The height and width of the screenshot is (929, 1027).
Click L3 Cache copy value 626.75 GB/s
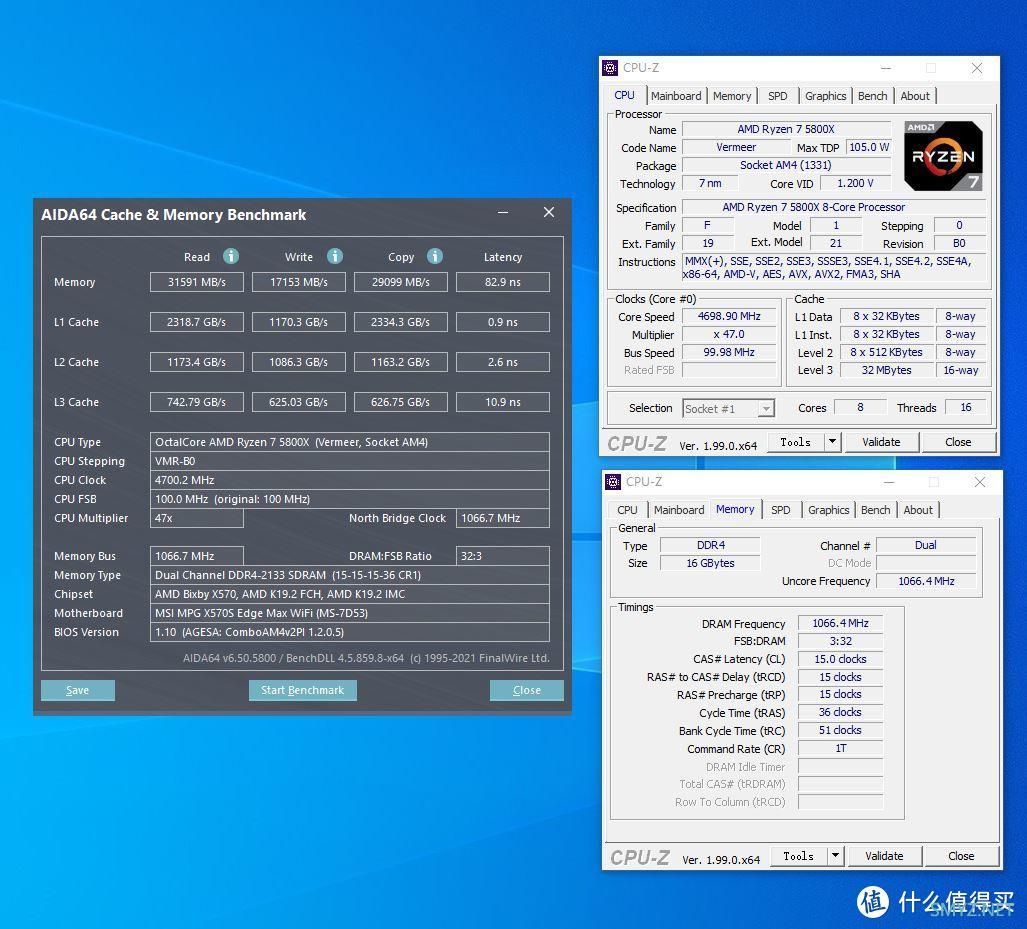click(x=401, y=402)
